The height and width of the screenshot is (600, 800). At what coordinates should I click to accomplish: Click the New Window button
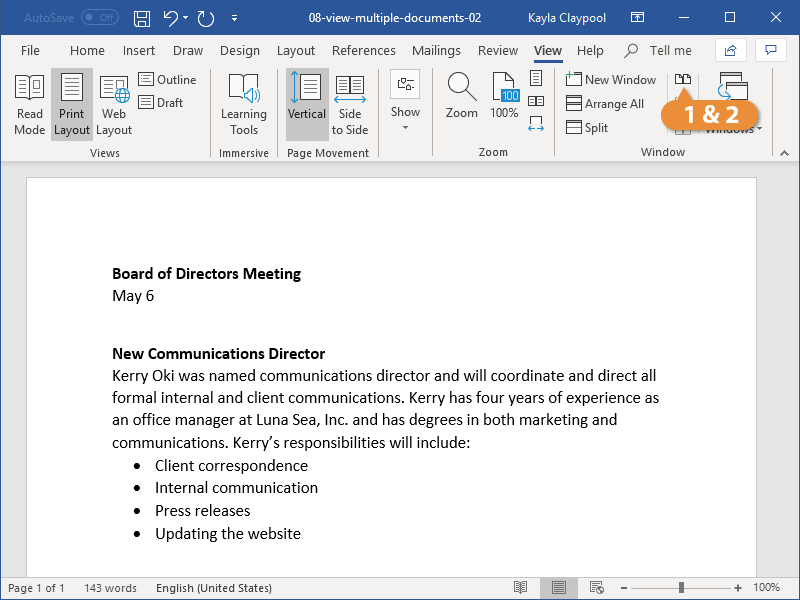[x=611, y=80]
